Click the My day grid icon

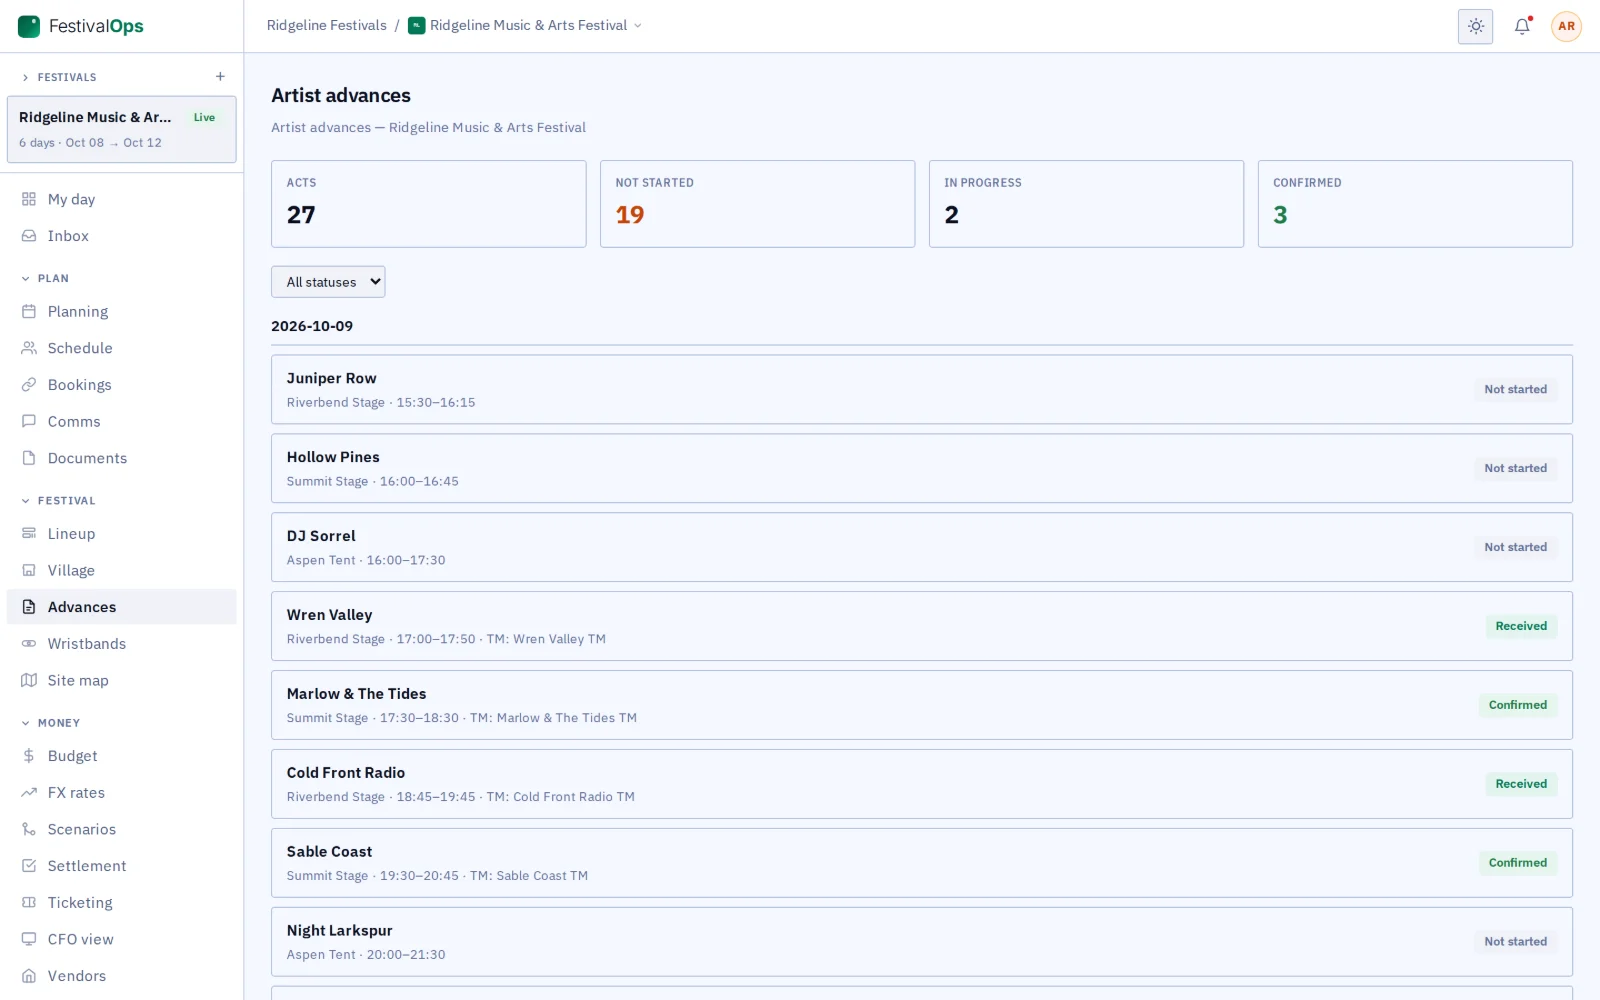[x=29, y=199]
